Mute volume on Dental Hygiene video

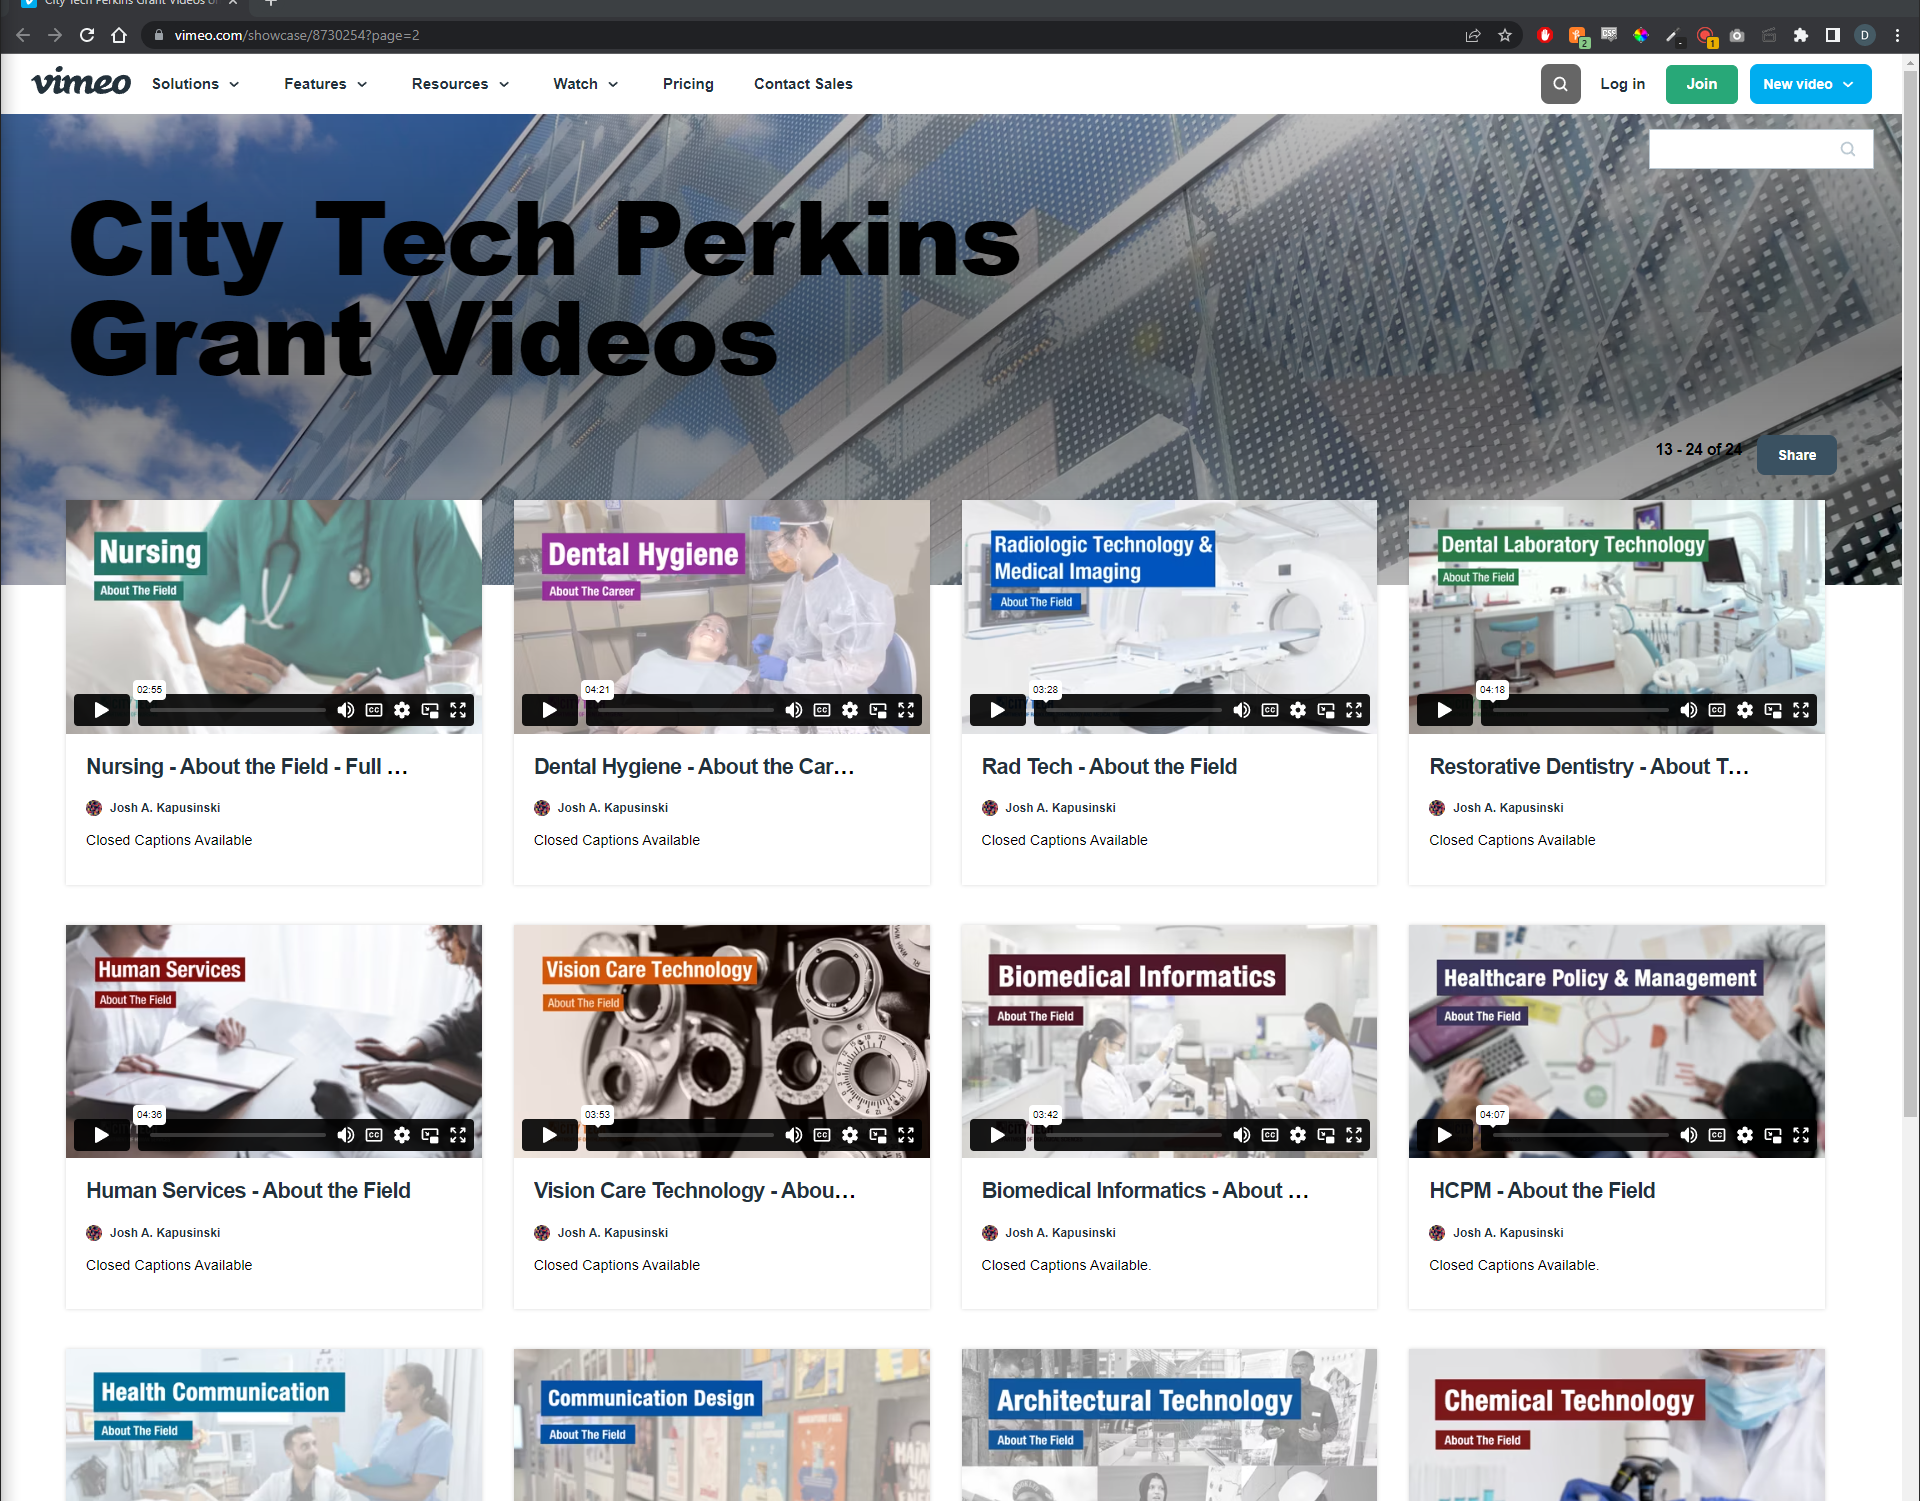(793, 710)
